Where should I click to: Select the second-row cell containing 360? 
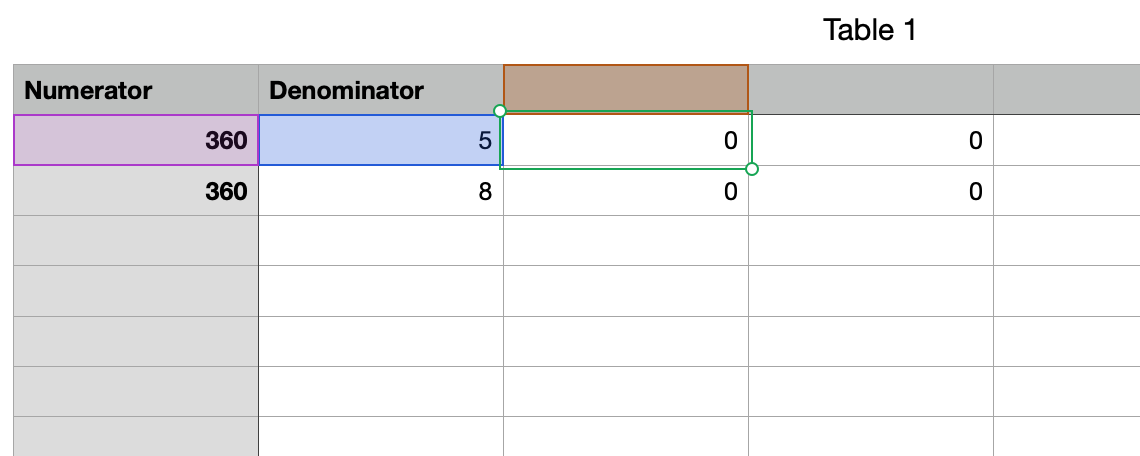[136, 191]
